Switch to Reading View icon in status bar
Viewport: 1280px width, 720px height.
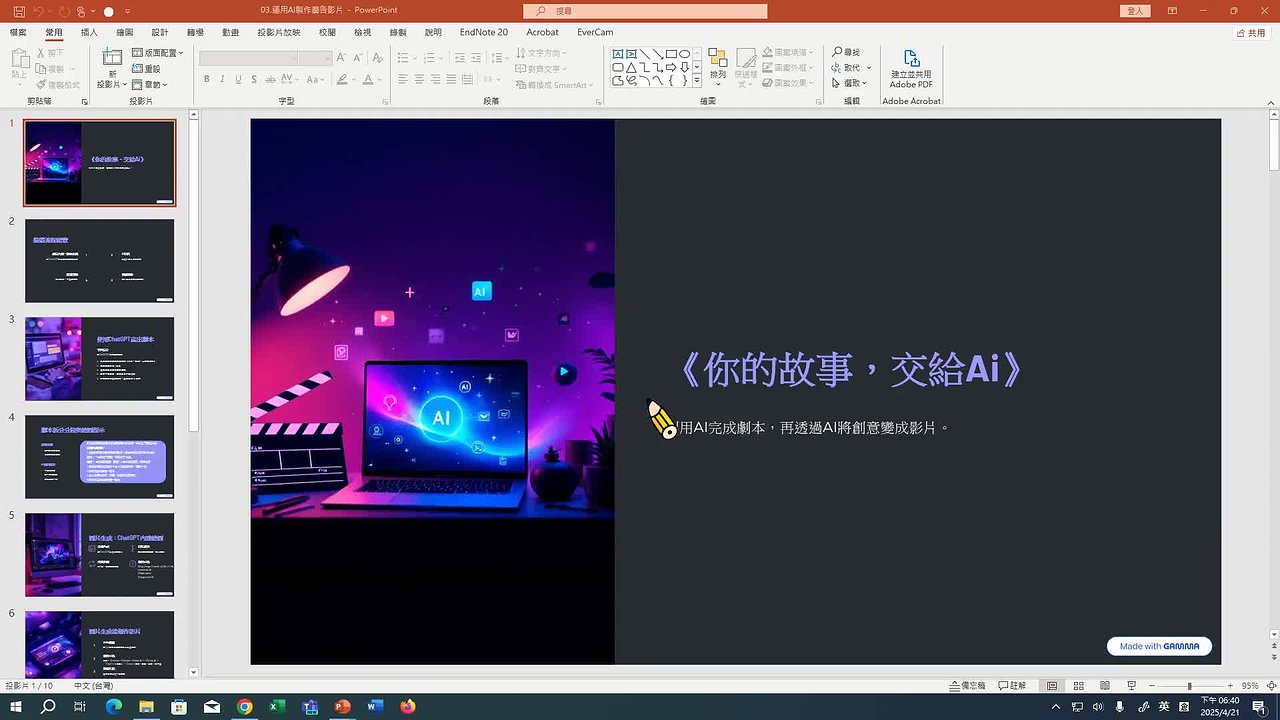tap(1104, 686)
